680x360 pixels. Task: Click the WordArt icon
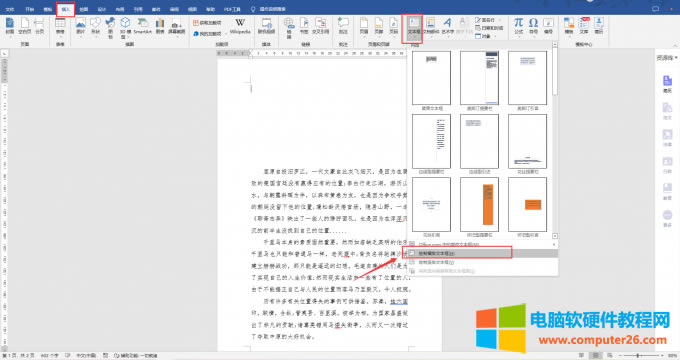(447, 26)
